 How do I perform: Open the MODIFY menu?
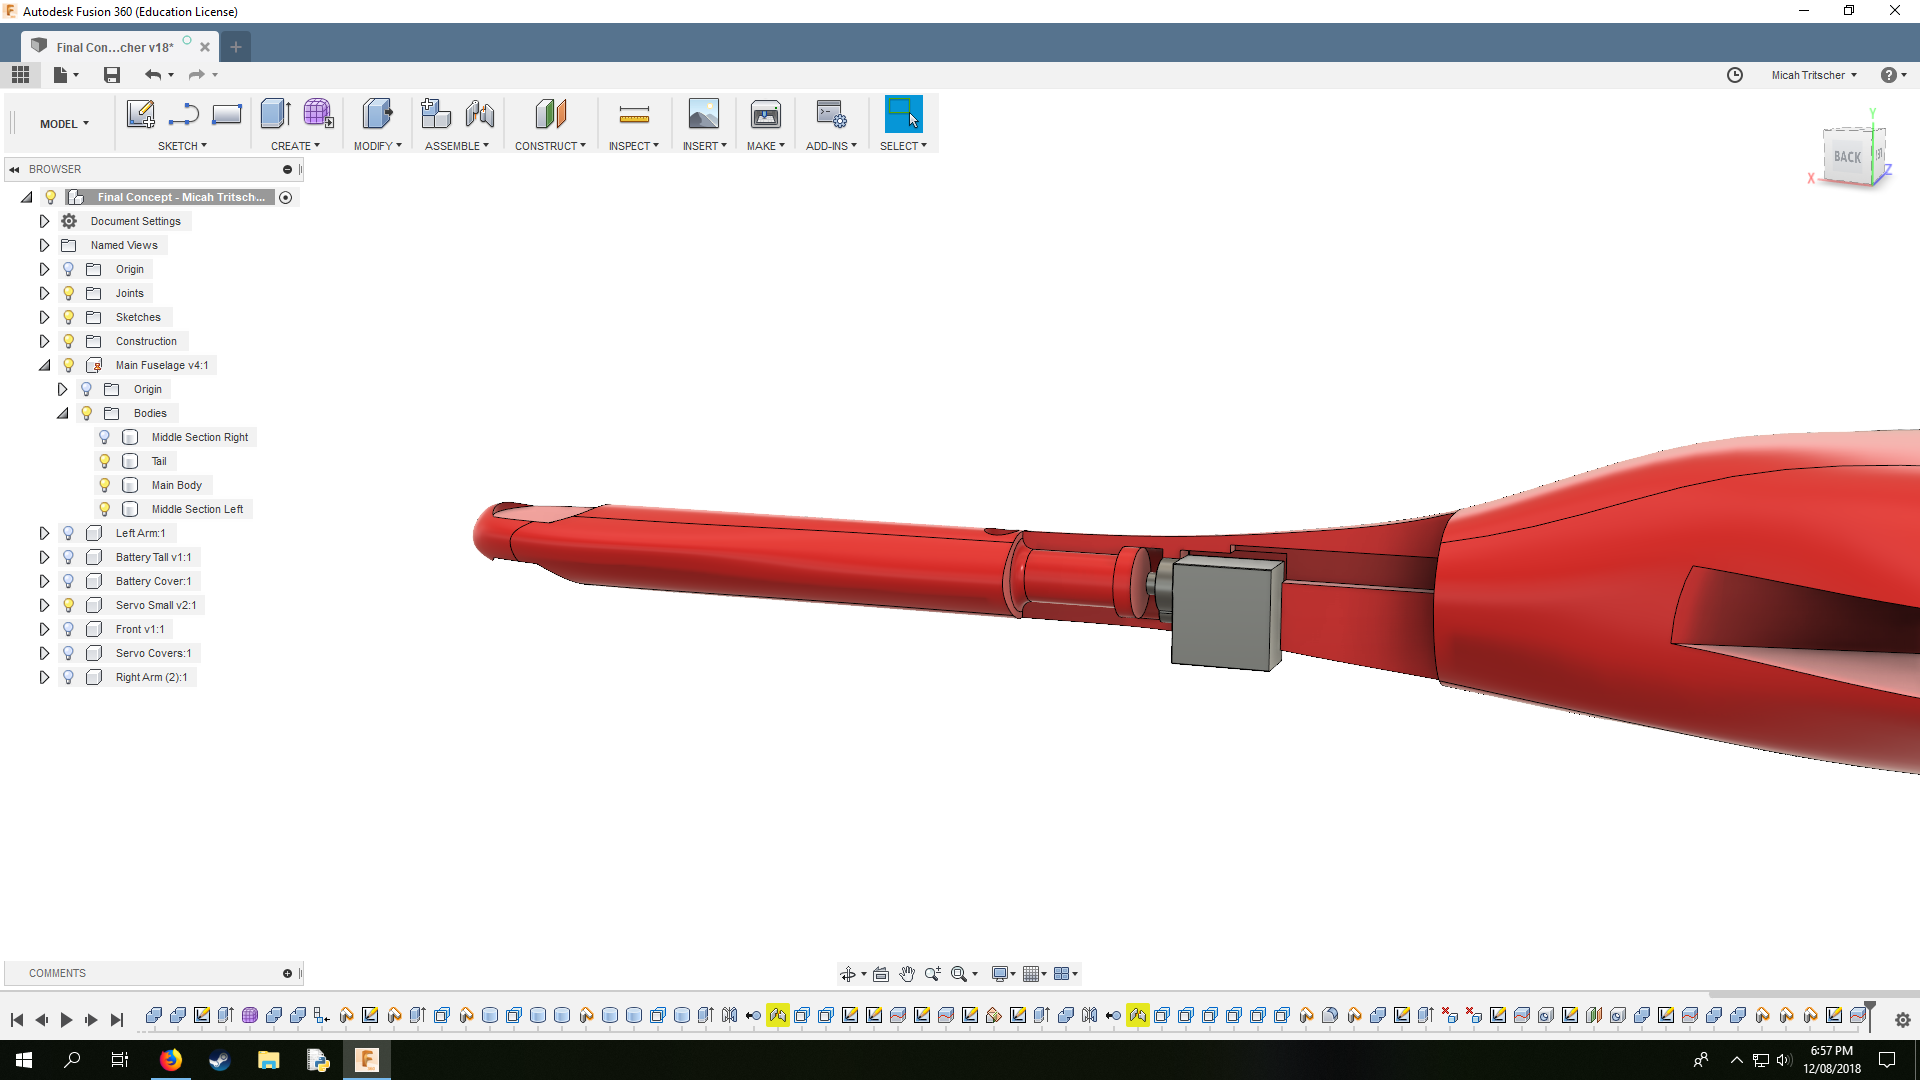[377, 146]
